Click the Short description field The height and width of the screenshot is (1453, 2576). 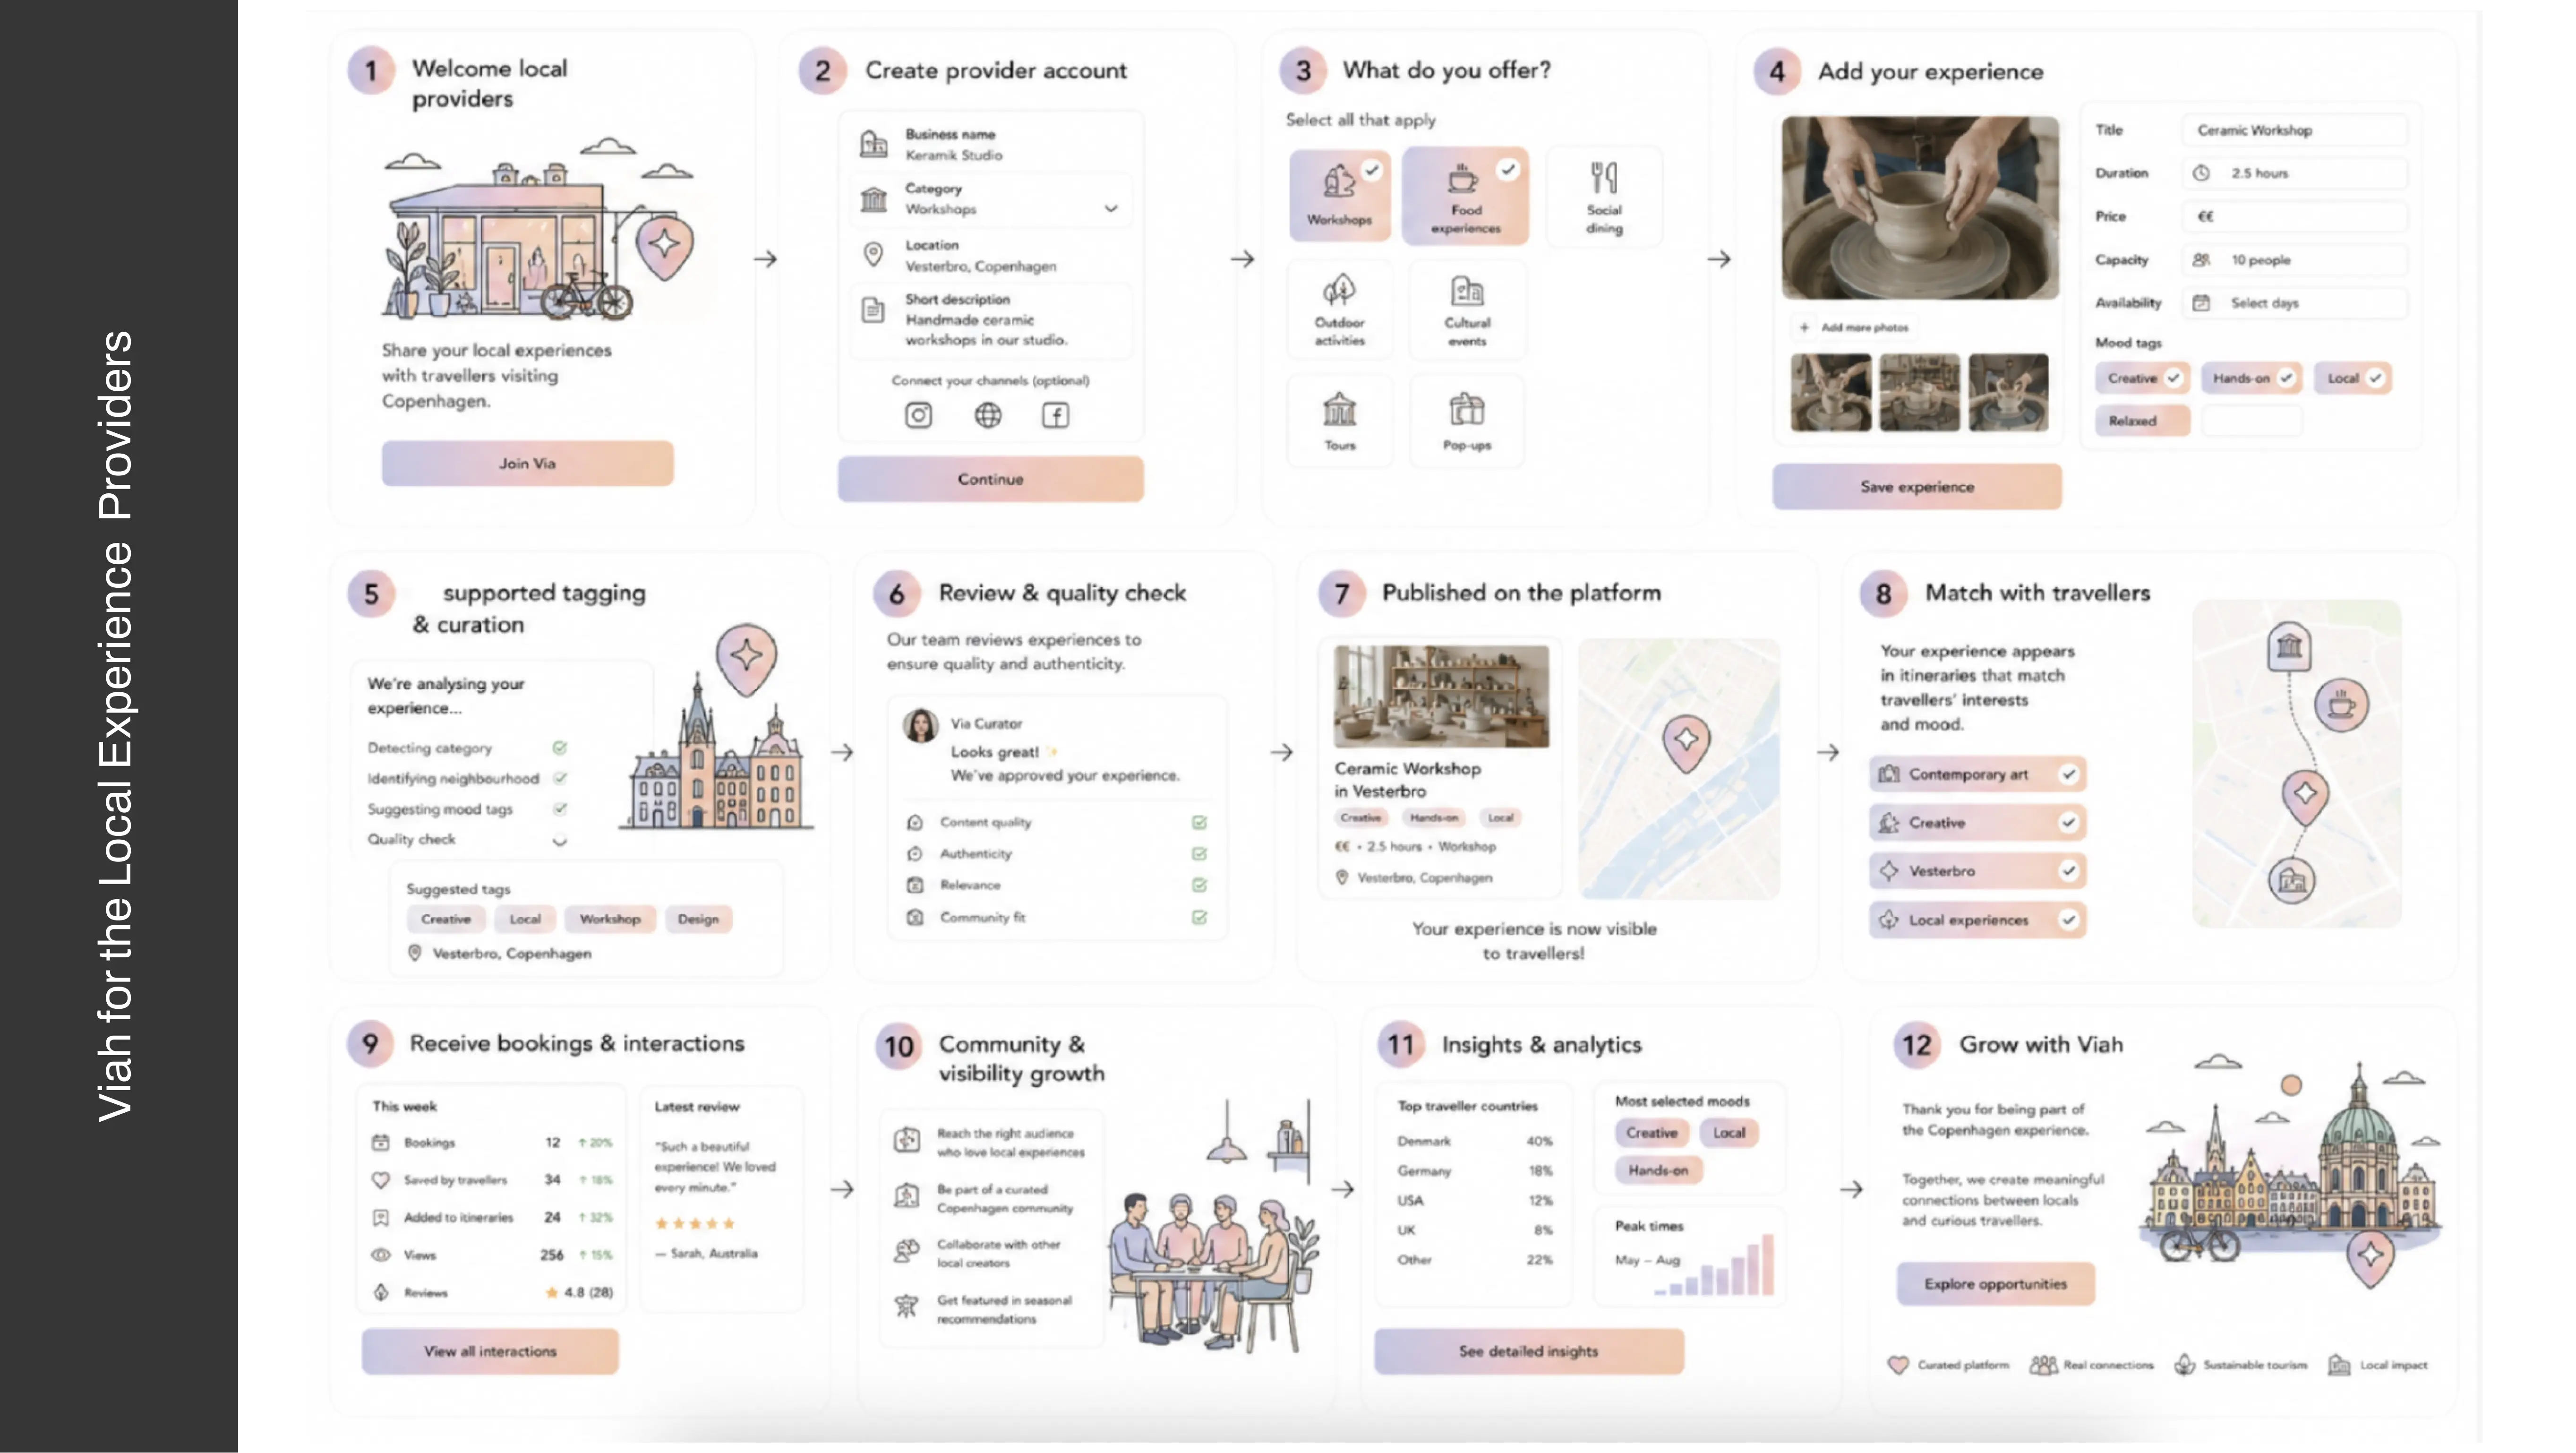[991, 319]
